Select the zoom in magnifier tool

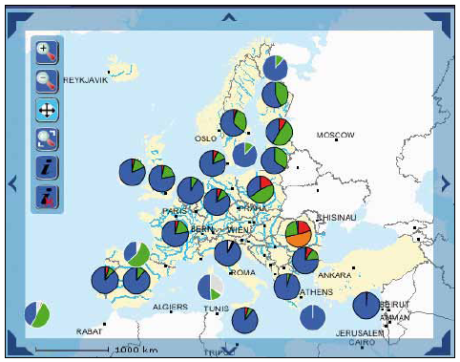[x=47, y=52]
